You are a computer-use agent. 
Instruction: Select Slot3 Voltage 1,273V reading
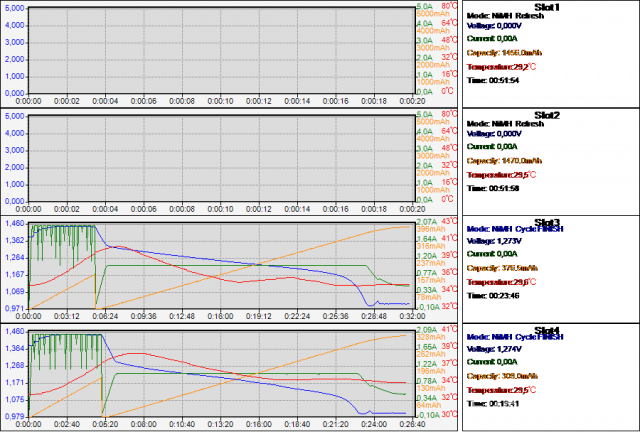tap(494, 241)
